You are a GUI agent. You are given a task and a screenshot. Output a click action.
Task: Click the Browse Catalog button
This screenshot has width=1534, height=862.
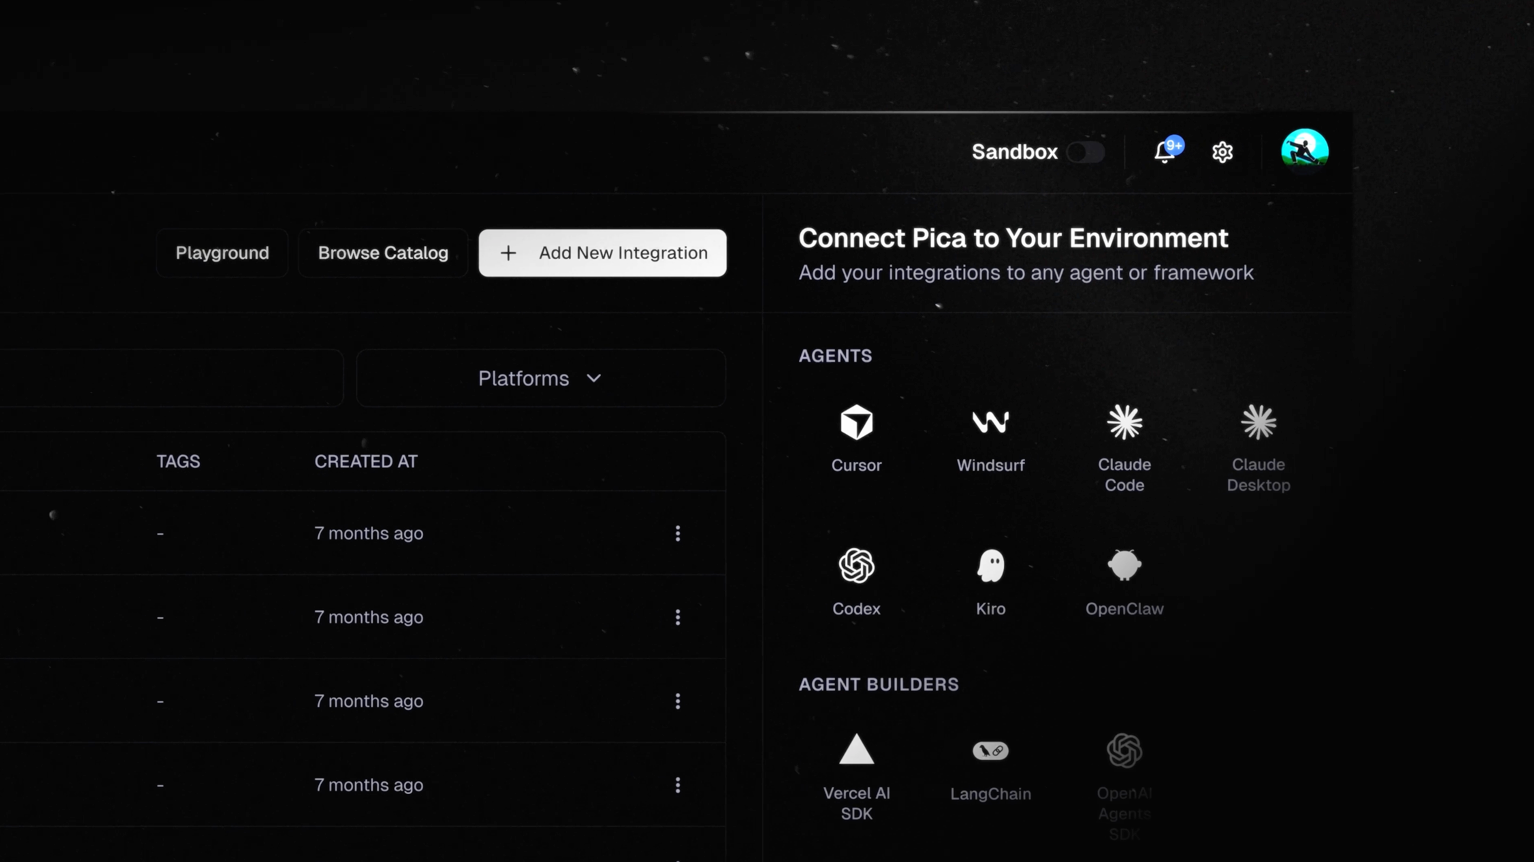[x=383, y=253]
